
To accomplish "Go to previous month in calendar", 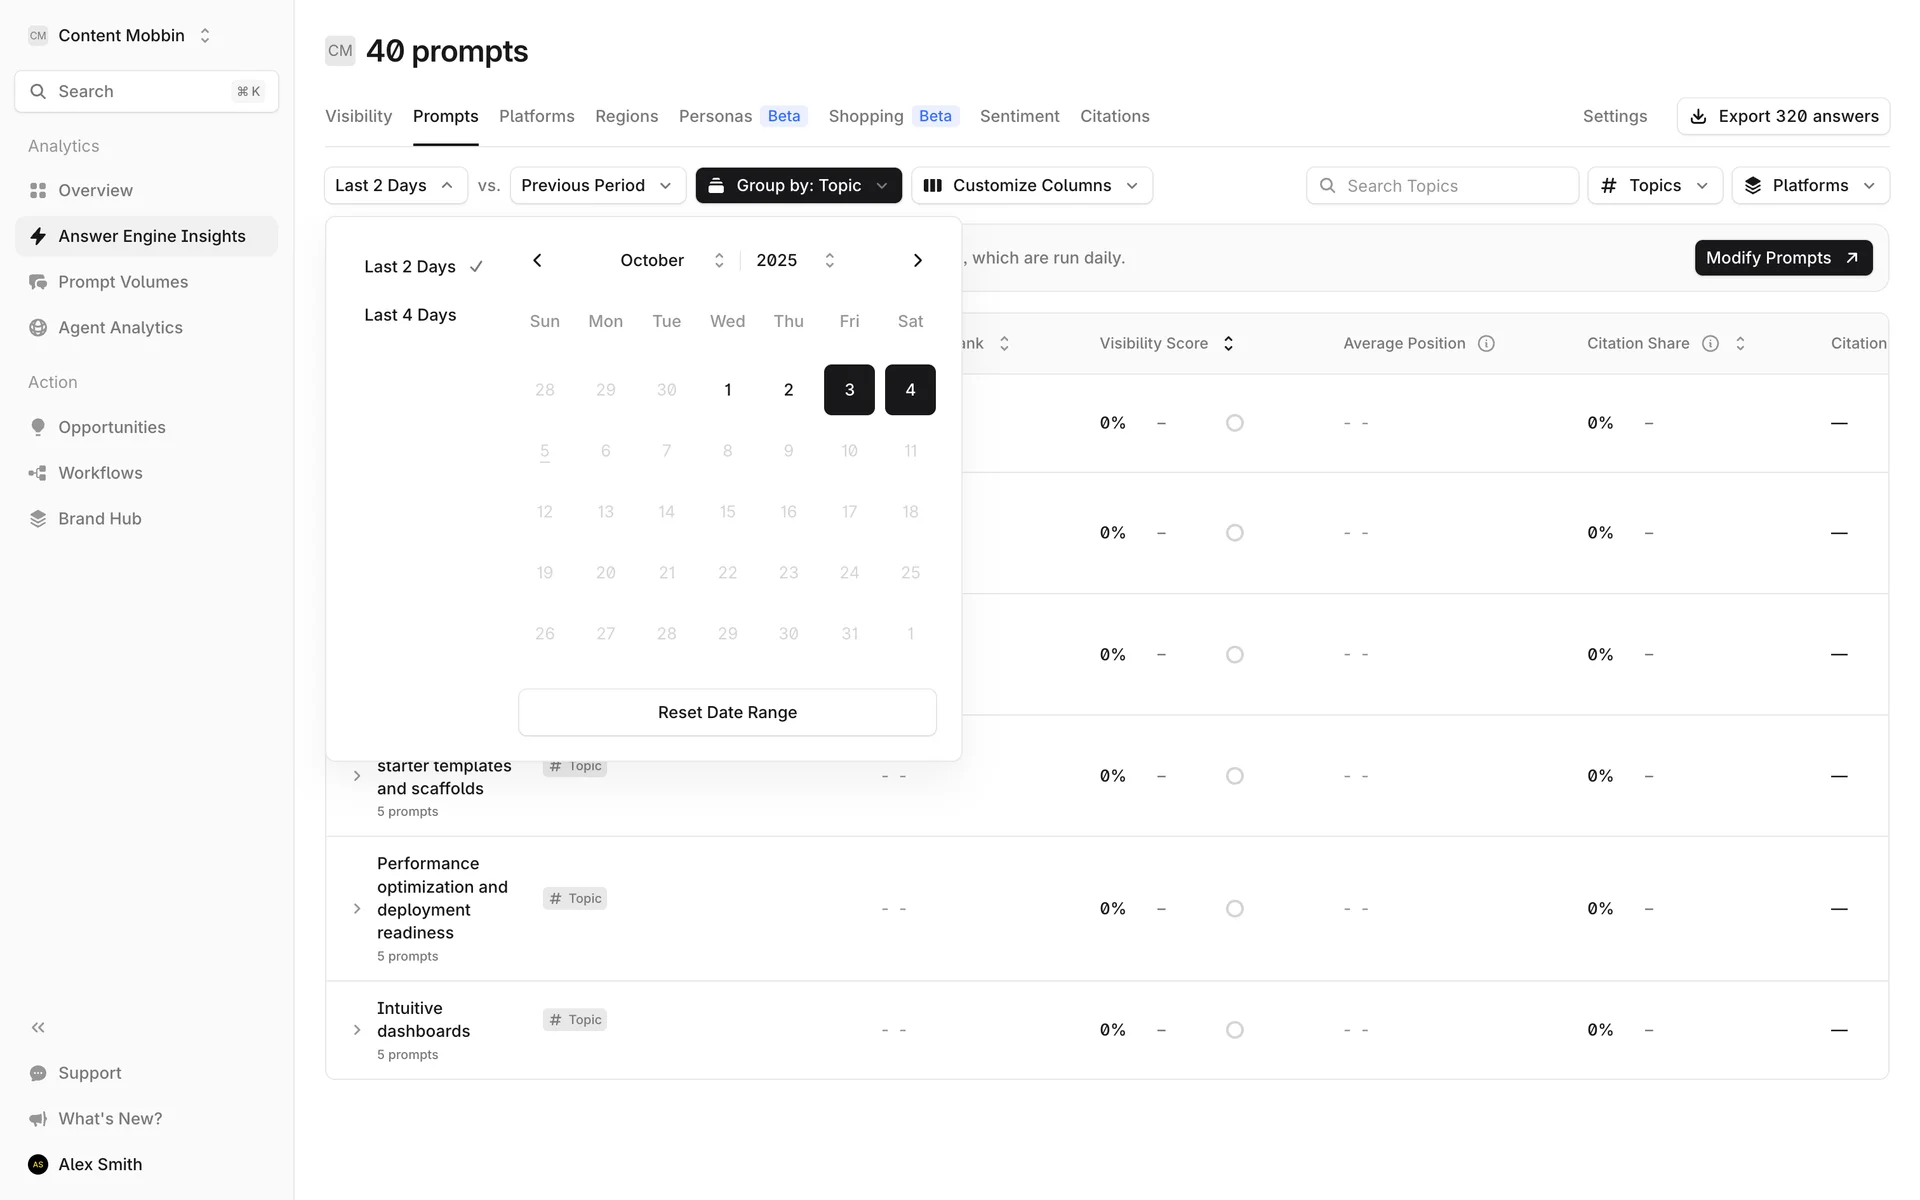I will point(537,261).
